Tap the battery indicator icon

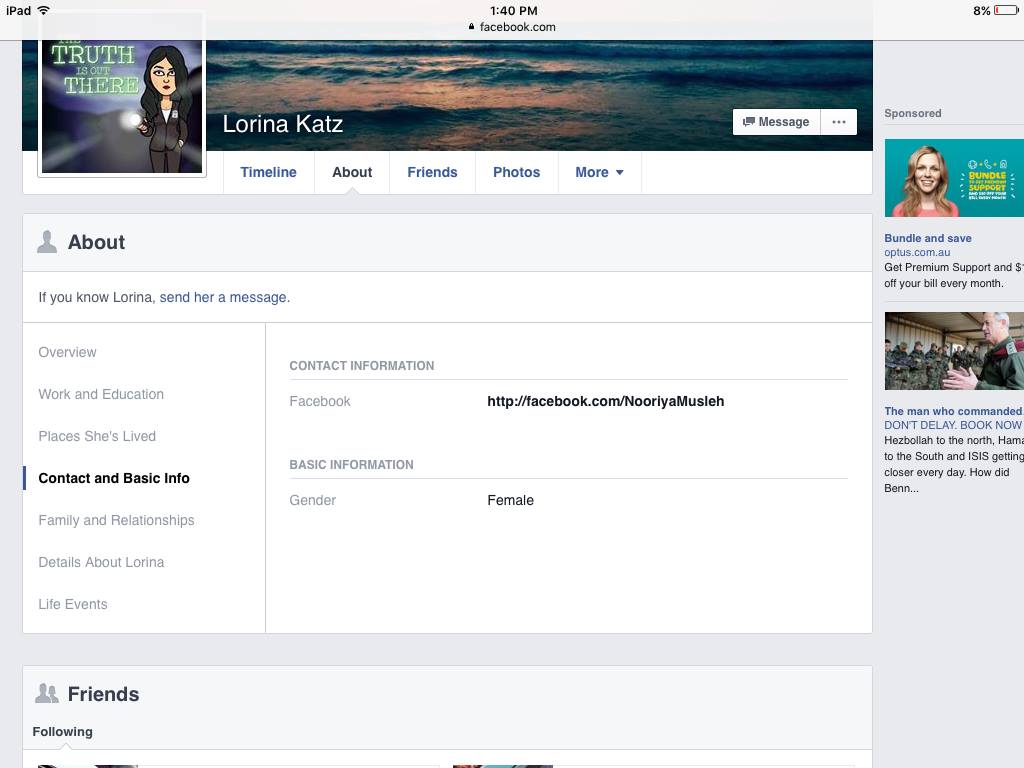click(1006, 10)
